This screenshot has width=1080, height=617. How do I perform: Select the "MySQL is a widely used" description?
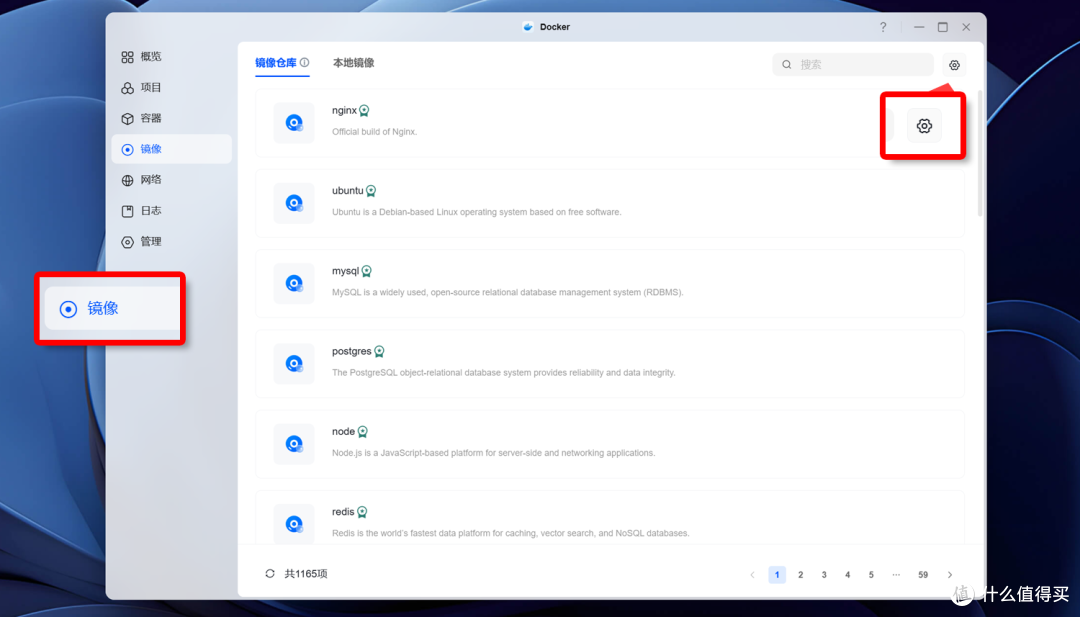click(508, 292)
